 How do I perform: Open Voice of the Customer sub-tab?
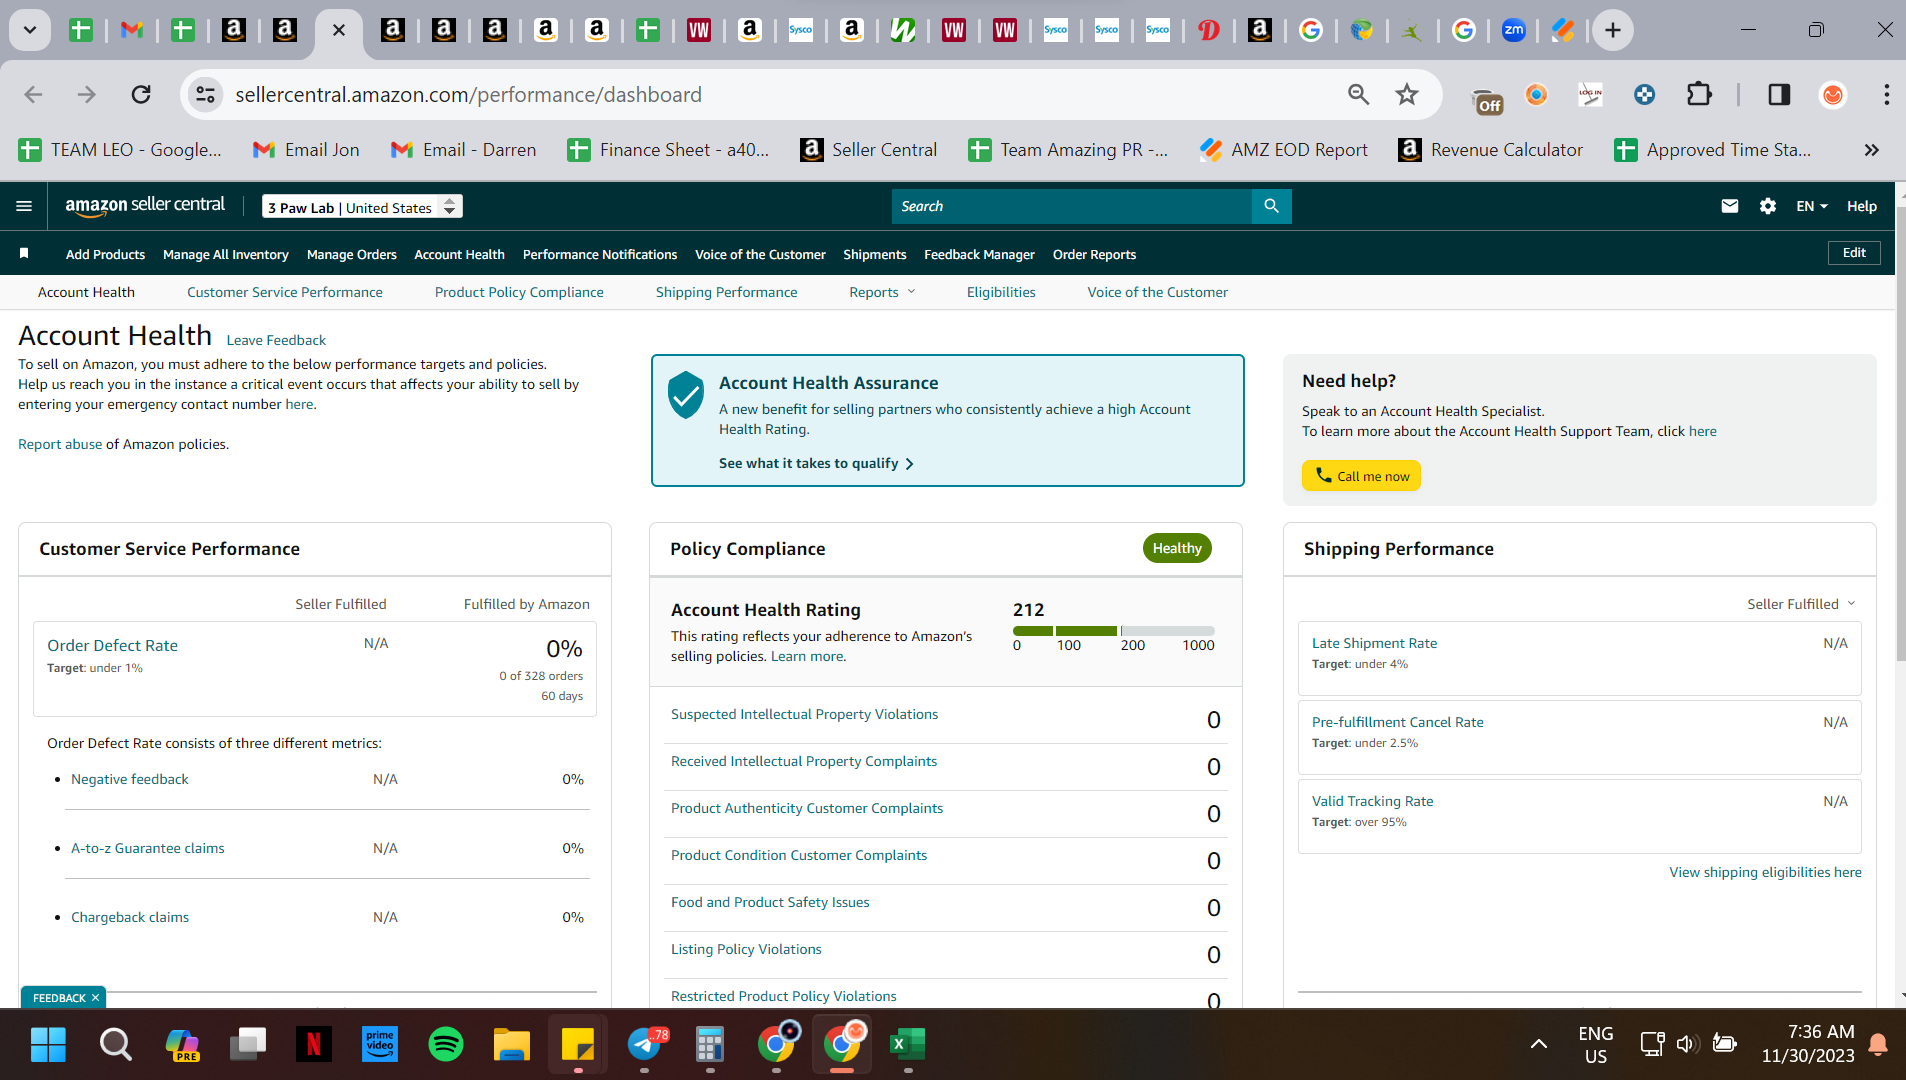click(x=1157, y=292)
